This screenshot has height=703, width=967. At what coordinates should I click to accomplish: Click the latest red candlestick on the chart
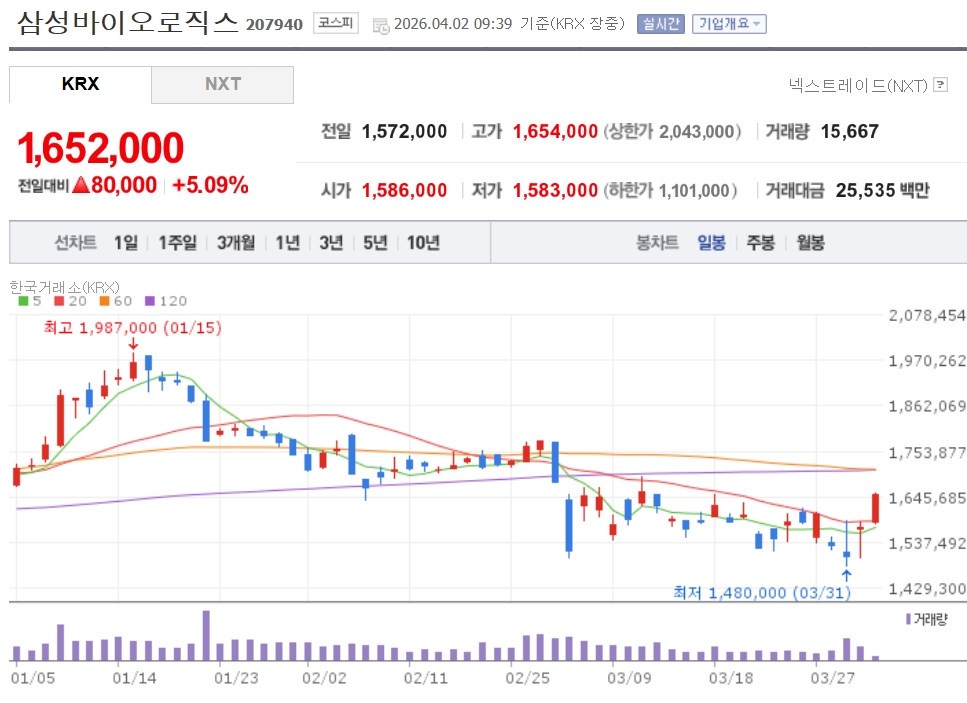click(875, 508)
